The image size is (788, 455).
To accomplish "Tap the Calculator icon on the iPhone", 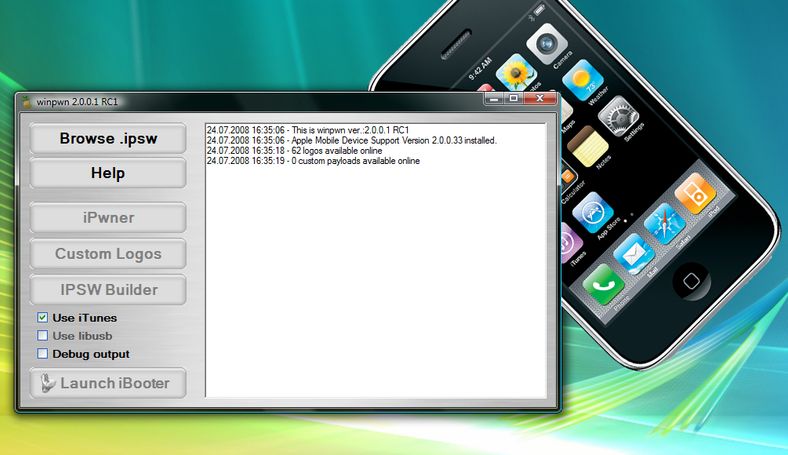I will pyautogui.click(x=567, y=176).
